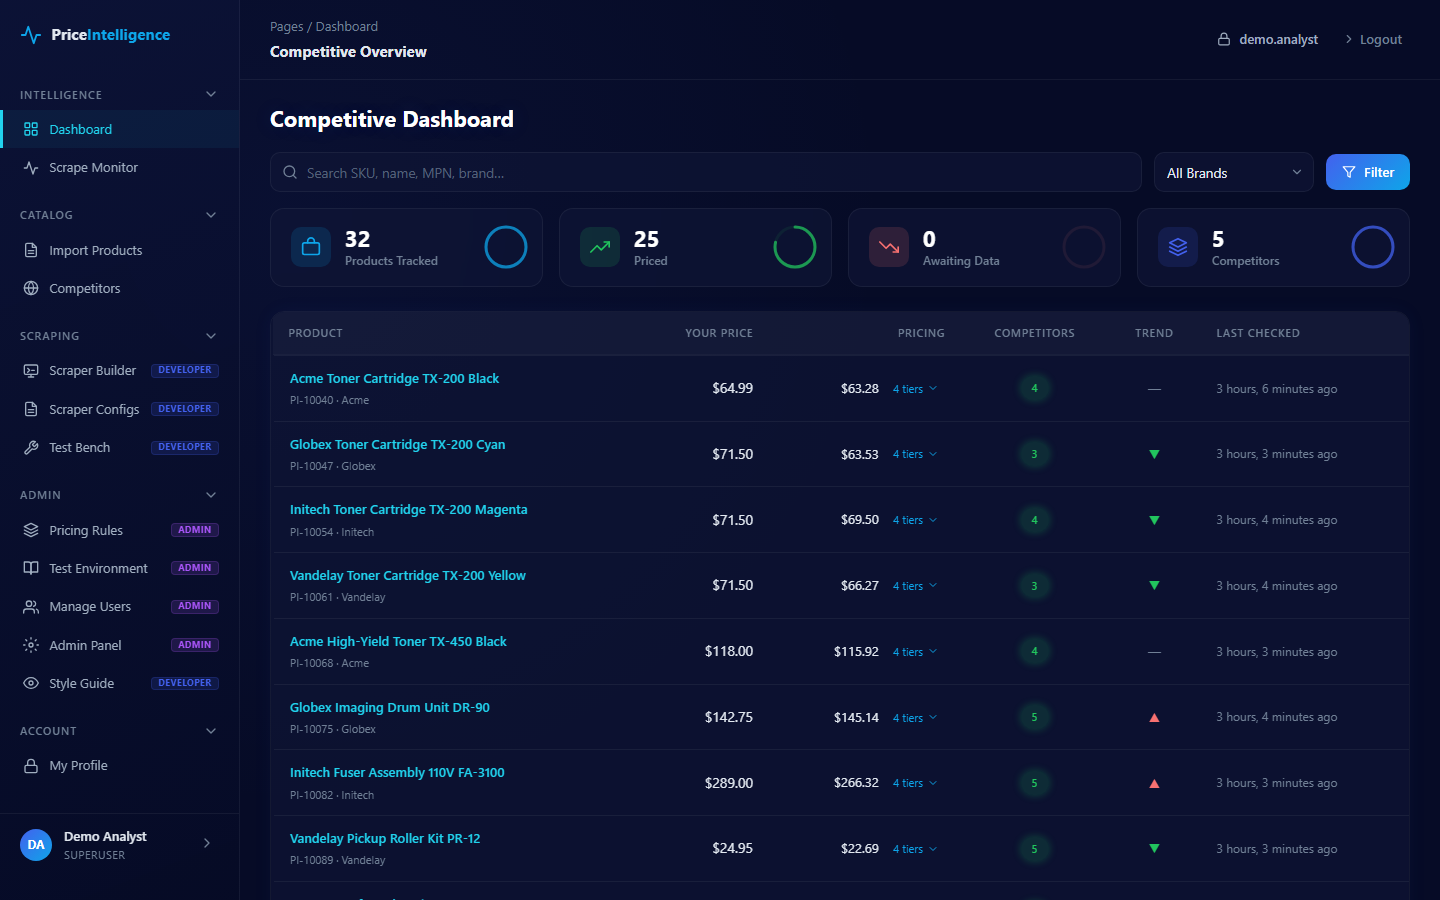
Task: Click the Competitors stack icon in stat card
Action: pos(1178,247)
